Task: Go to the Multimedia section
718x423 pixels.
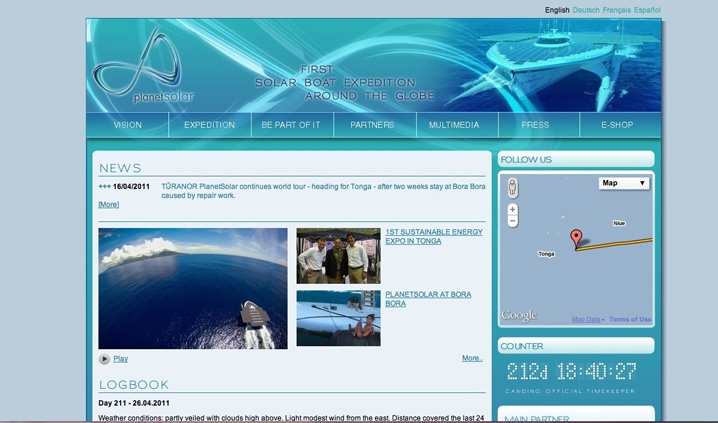Action: (454, 125)
